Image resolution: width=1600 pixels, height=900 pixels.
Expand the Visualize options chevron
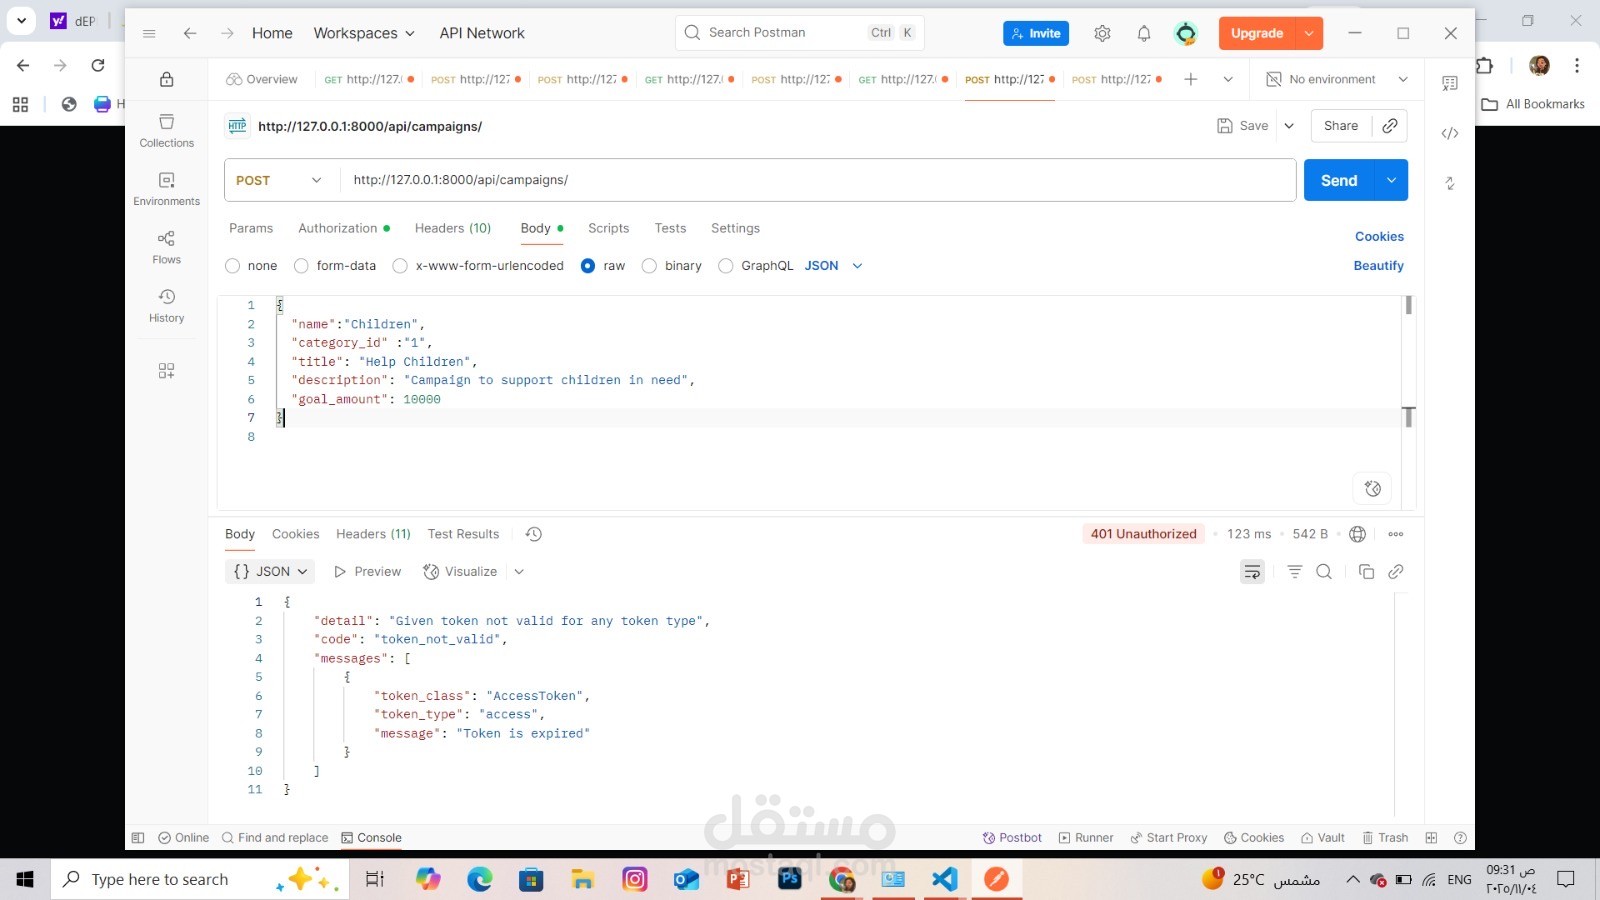[x=519, y=572]
